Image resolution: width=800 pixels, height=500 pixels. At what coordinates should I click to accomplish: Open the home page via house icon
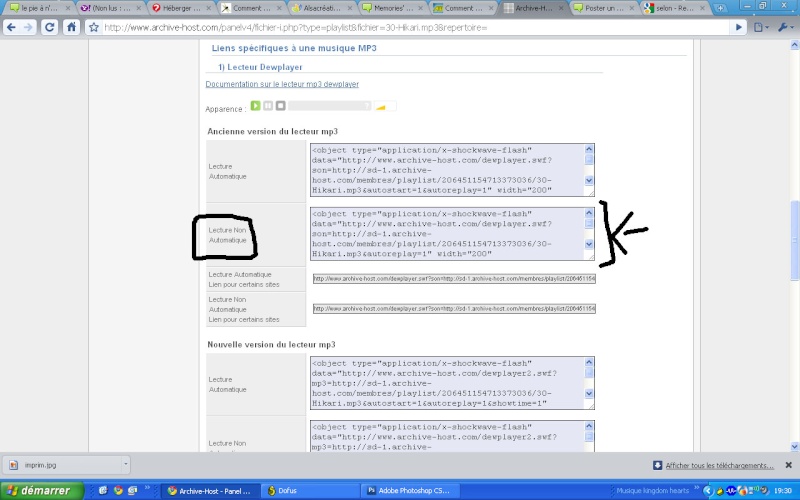(x=71, y=28)
